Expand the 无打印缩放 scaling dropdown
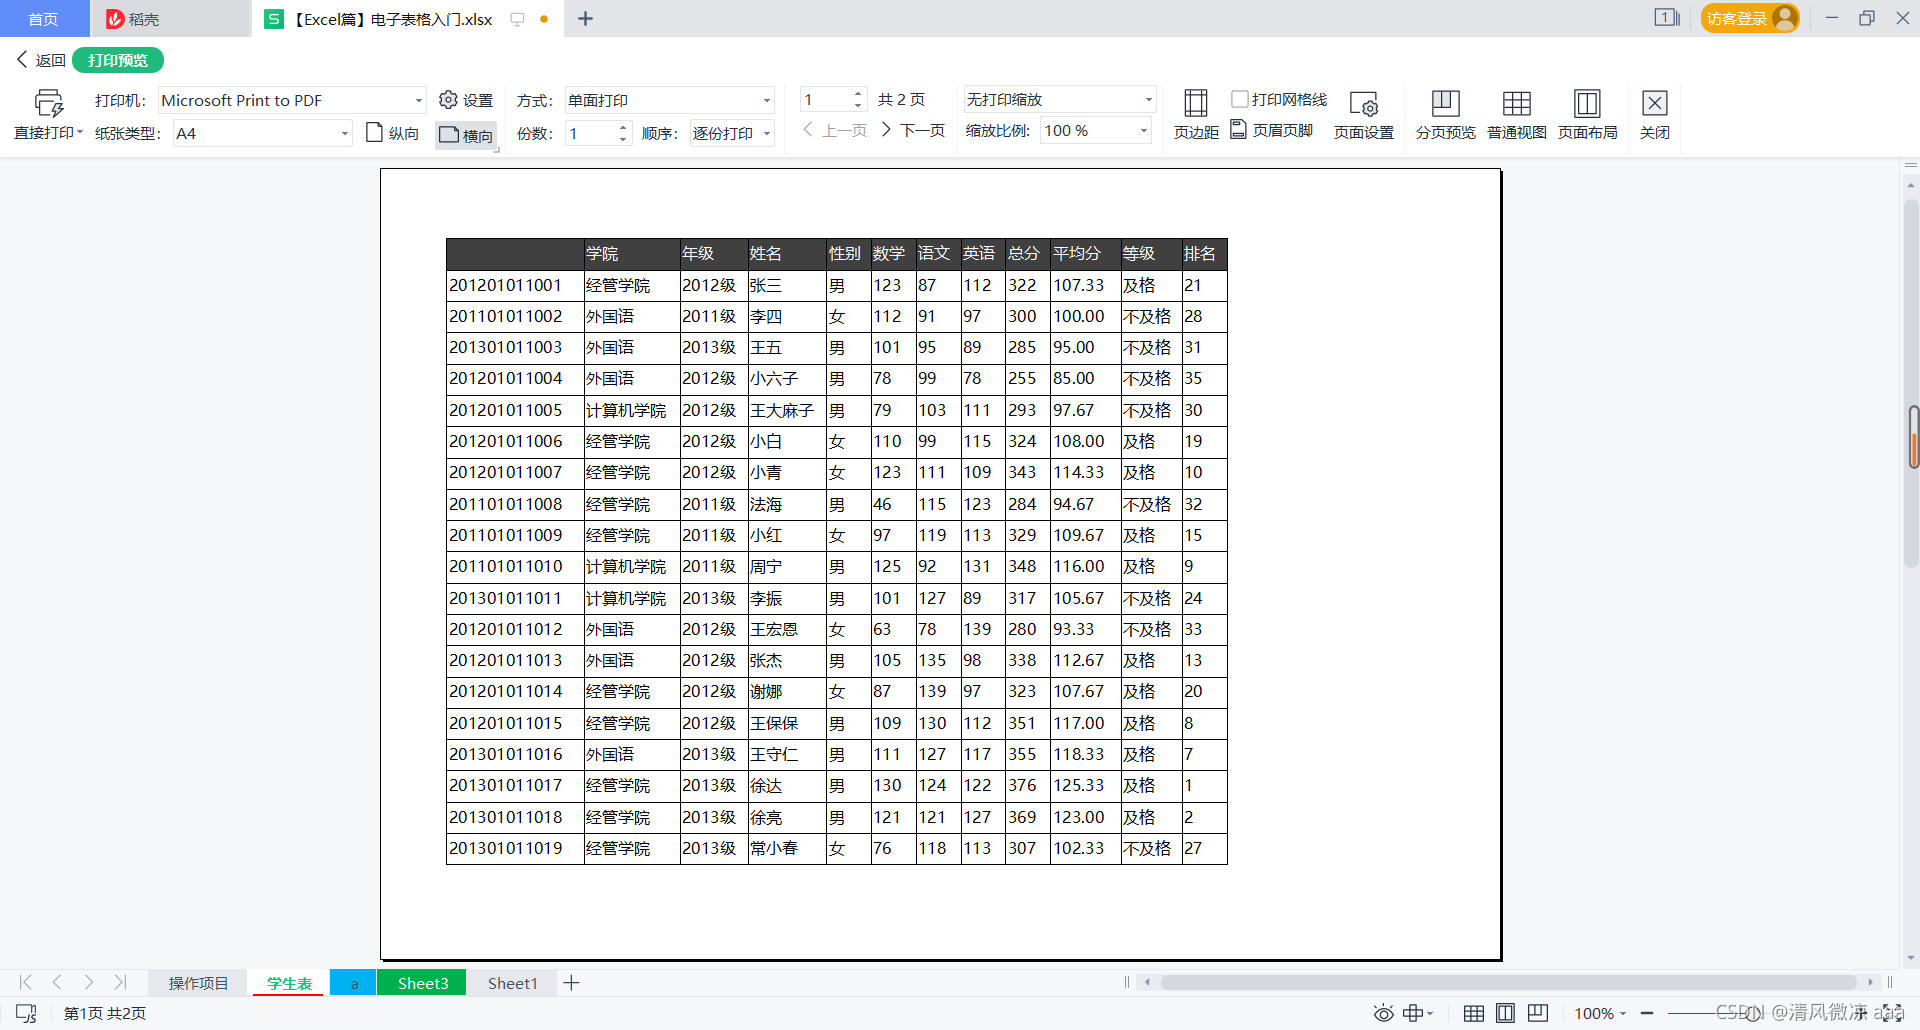 tap(1148, 99)
